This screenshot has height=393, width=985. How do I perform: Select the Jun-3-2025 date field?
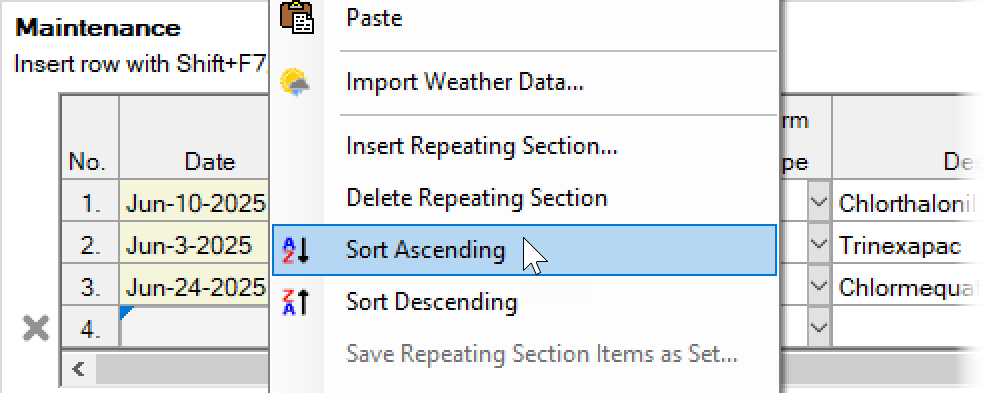pyautogui.click(x=194, y=244)
